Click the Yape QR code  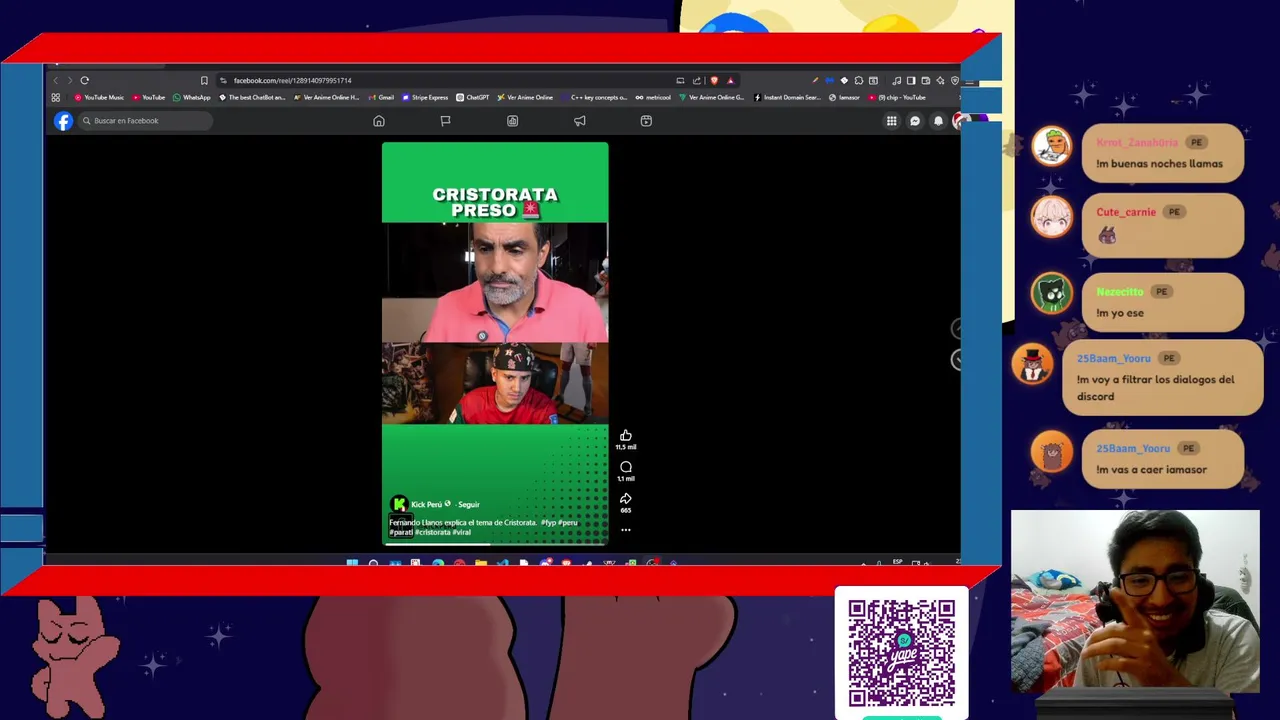pyautogui.click(x=901, y=652)
